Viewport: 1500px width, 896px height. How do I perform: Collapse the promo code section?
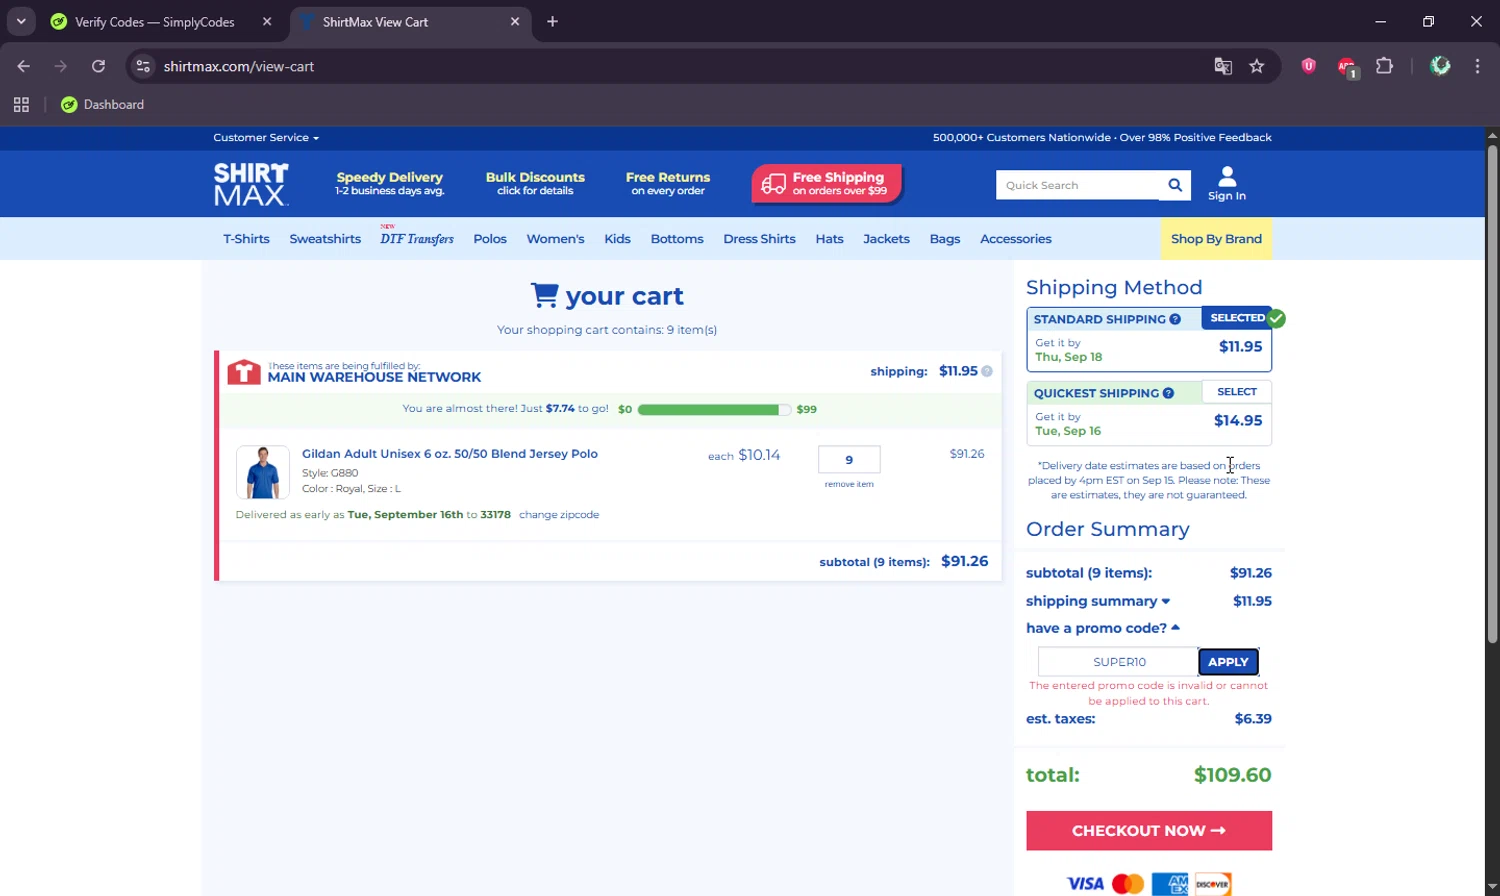1103,628
